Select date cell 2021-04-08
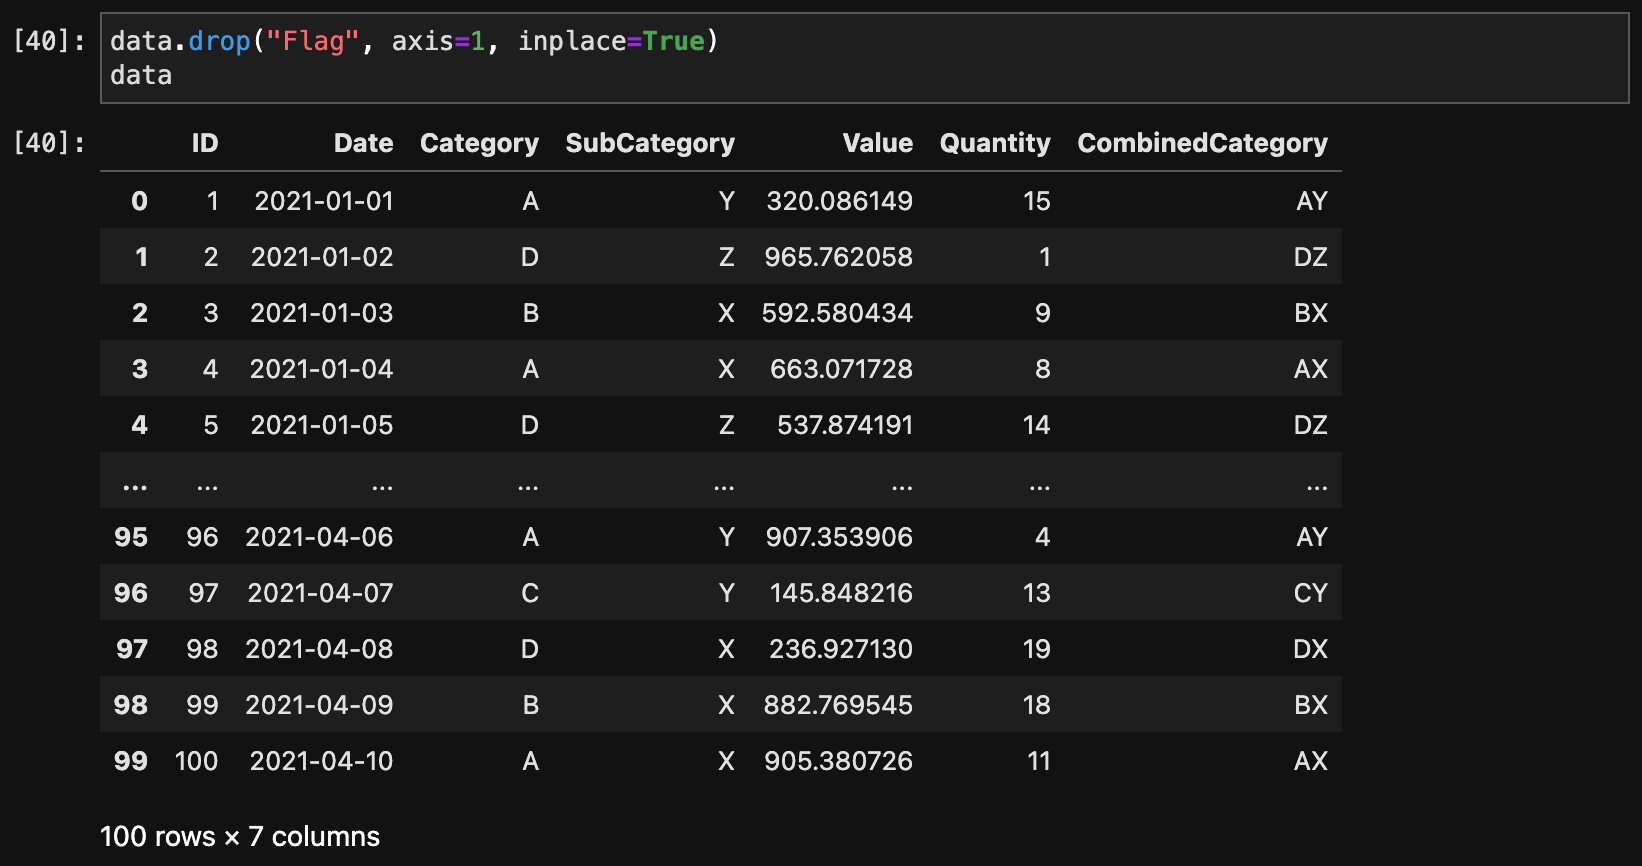Screen dimensions: 1642x866 point(319,649)
